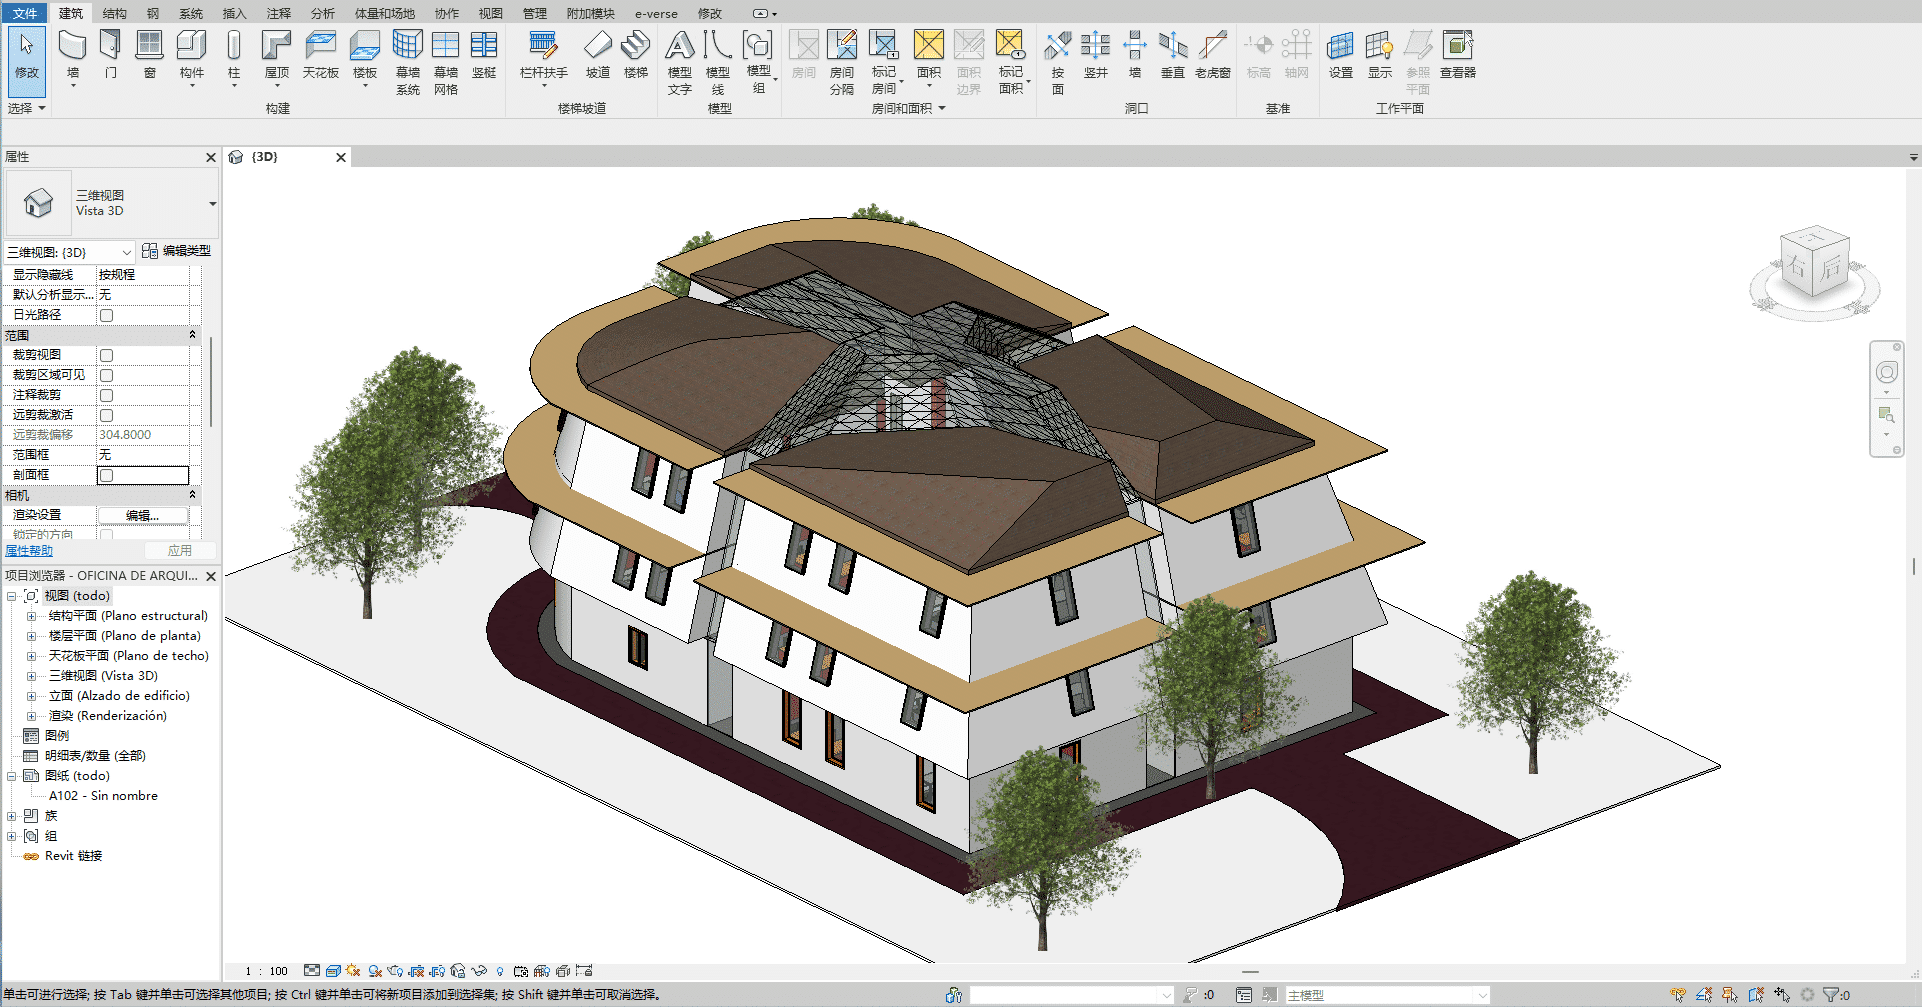
Task: Toggle the 远剪裁激活 checkbox
Action: pyautogui.click(x=107, y=415)
